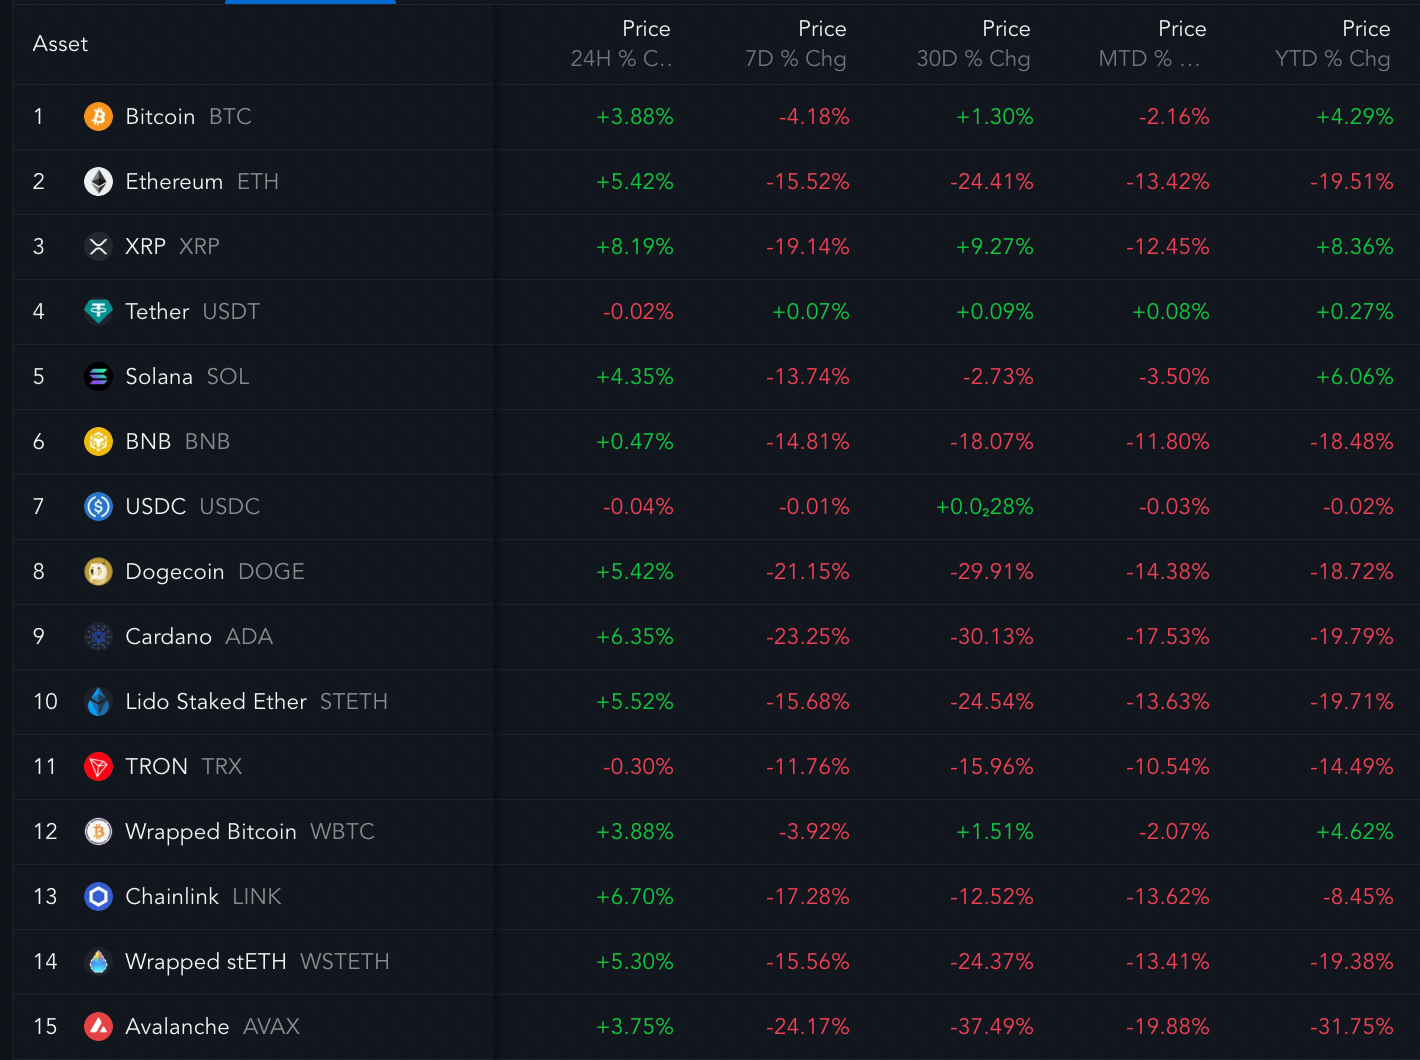Open the XRP asset name link
The image size is (1420, 1060).
point(145,247)
